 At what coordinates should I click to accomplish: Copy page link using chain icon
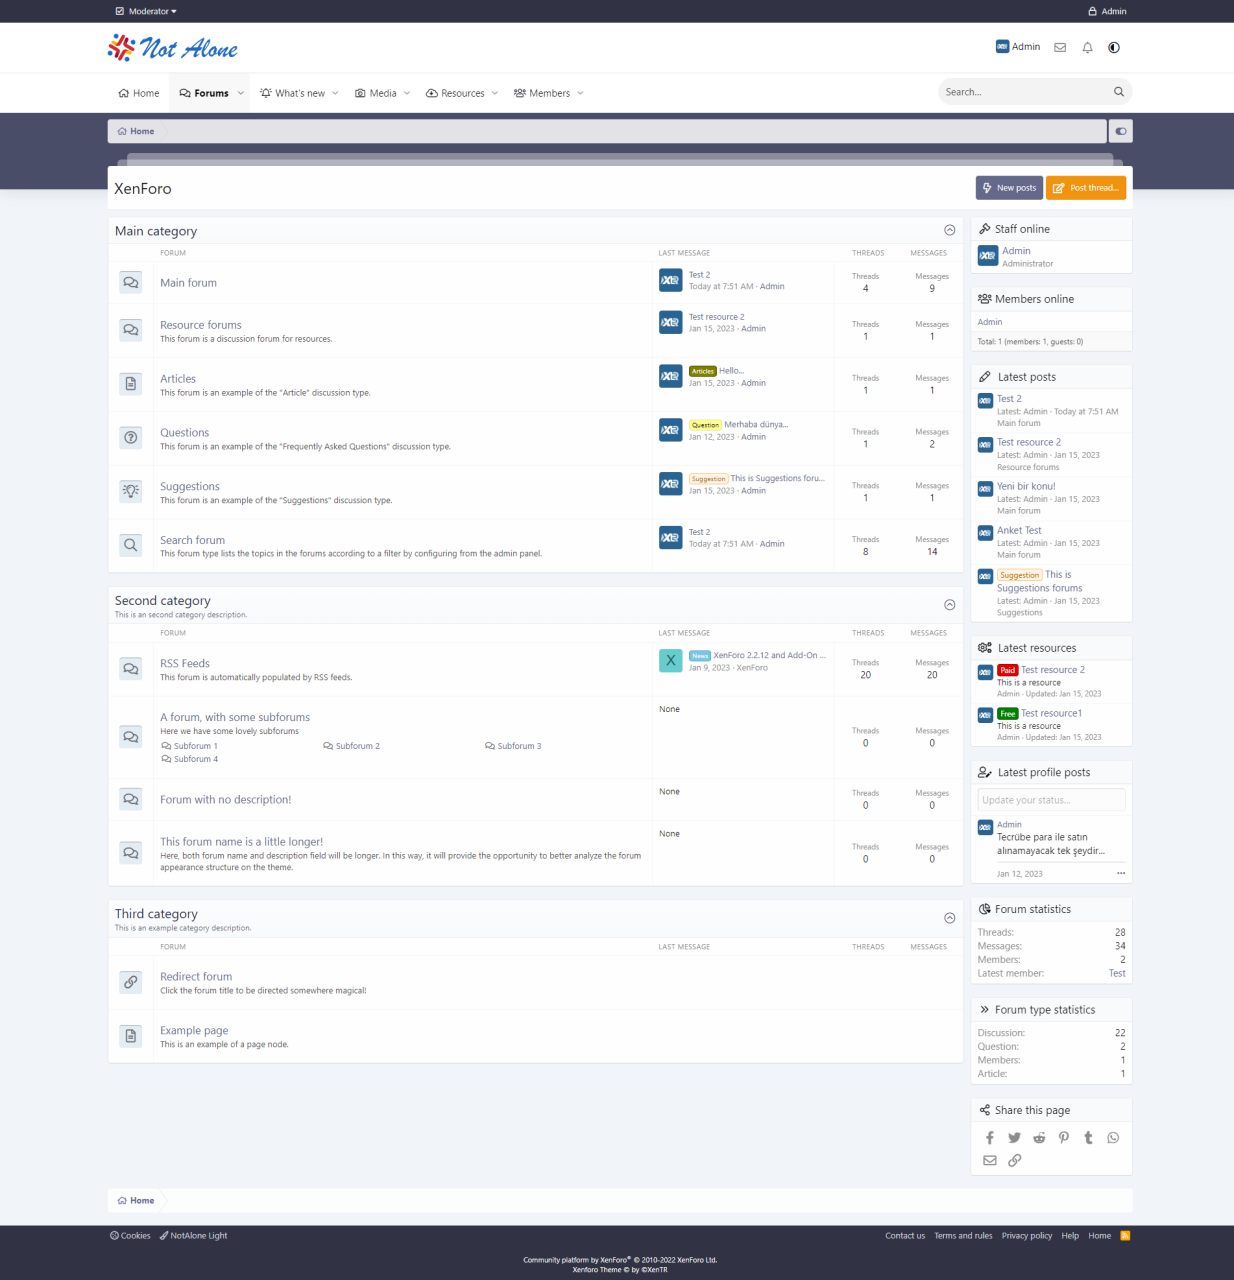tap(1015, 1161)
